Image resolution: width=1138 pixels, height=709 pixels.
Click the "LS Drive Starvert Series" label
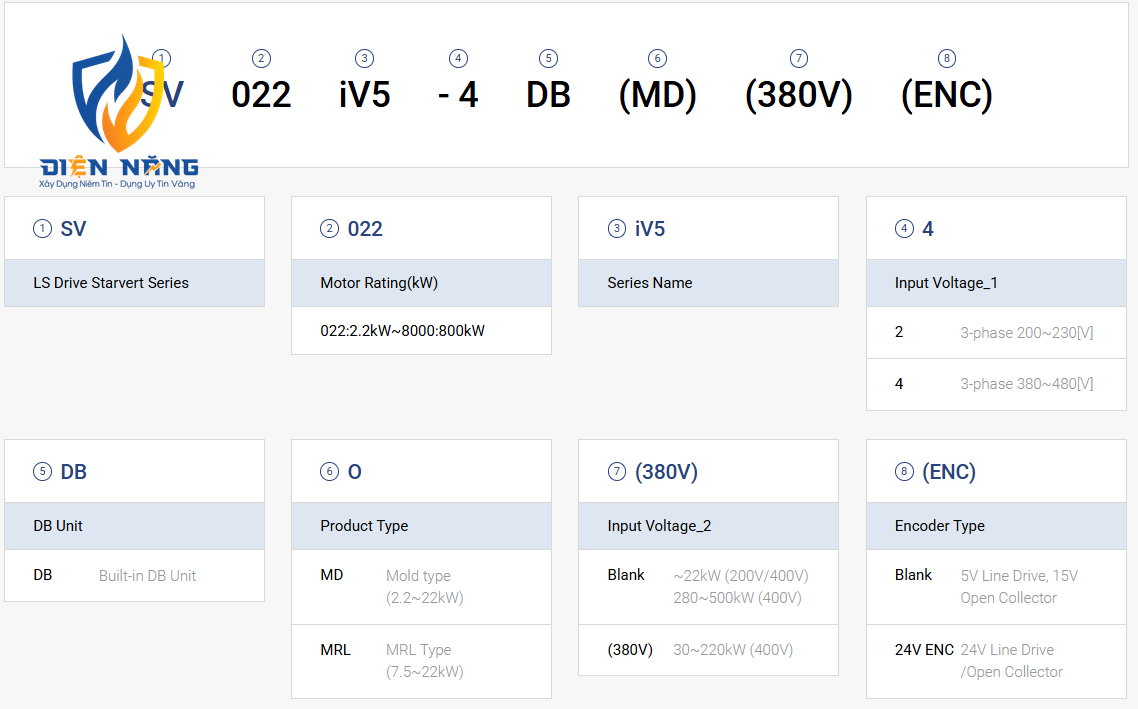(111, 283)
